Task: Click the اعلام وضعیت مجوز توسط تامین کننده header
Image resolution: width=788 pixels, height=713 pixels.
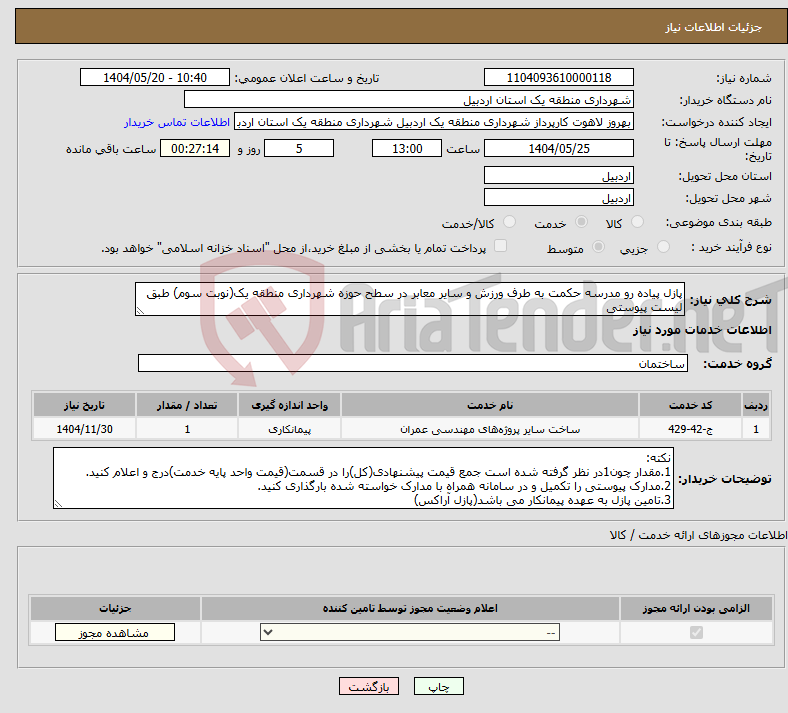Action: [410, 608]
